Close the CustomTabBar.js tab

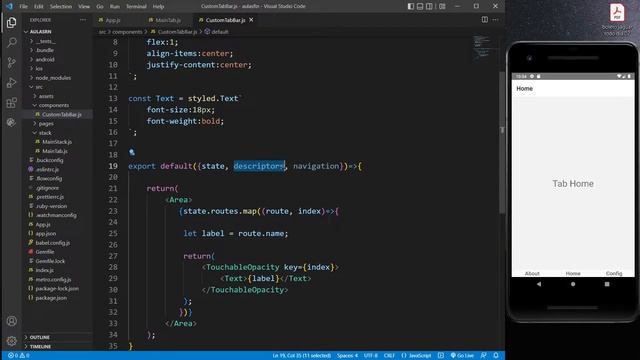point(251,20)
